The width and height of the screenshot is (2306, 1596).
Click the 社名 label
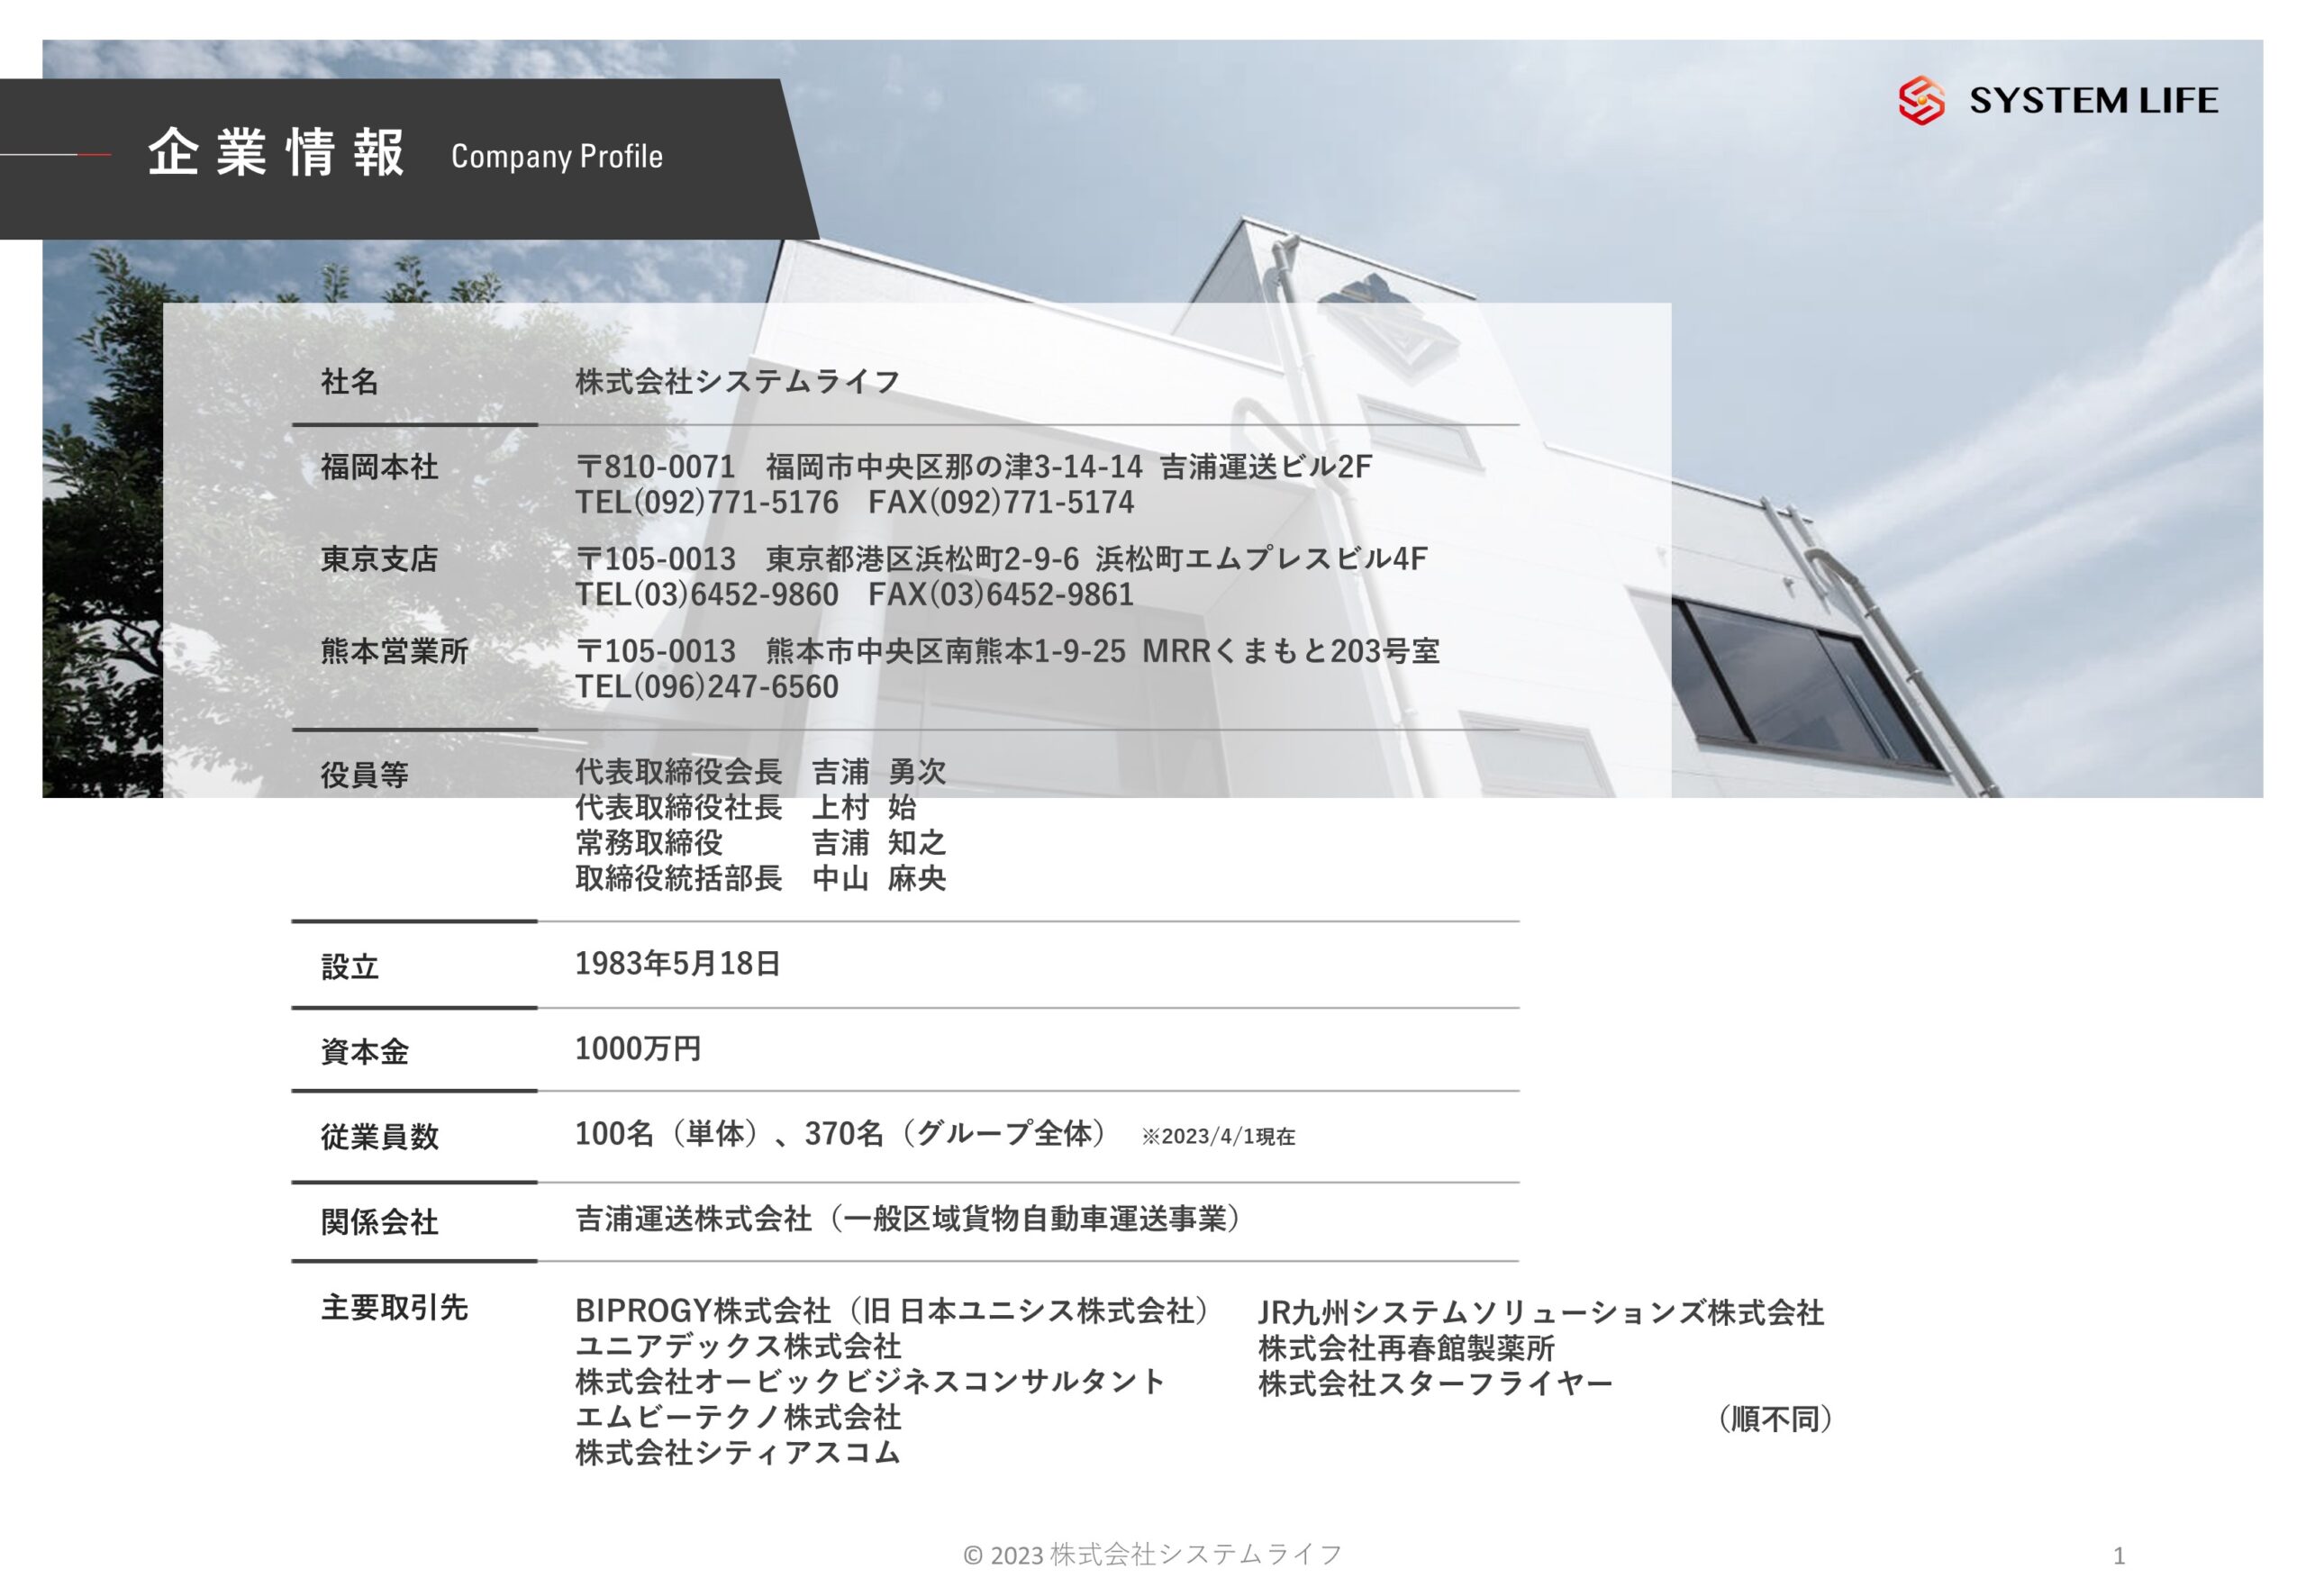tap(349, 381)
